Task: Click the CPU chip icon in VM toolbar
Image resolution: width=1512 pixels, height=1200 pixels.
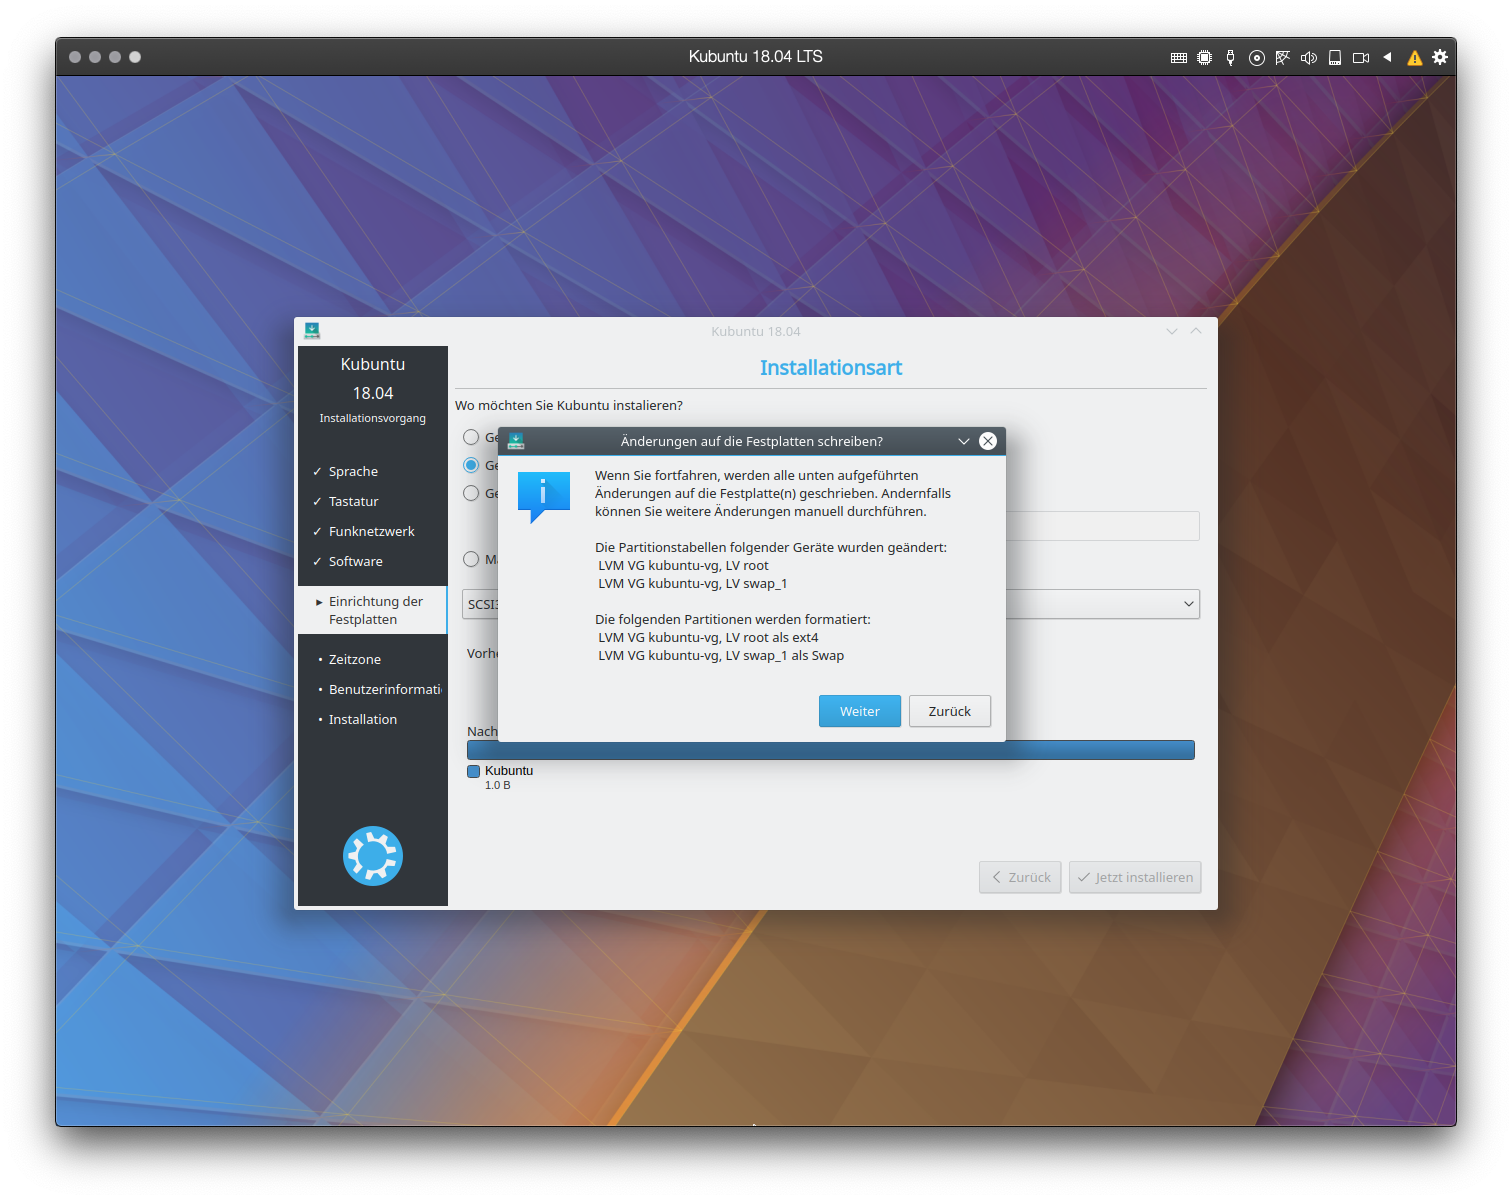Action: [1205, 58]
